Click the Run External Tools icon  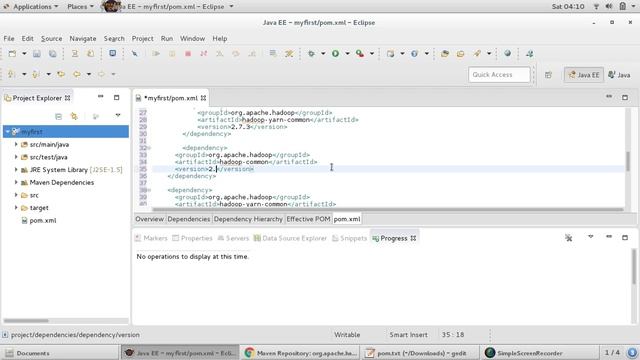click(x=360, y=53)
